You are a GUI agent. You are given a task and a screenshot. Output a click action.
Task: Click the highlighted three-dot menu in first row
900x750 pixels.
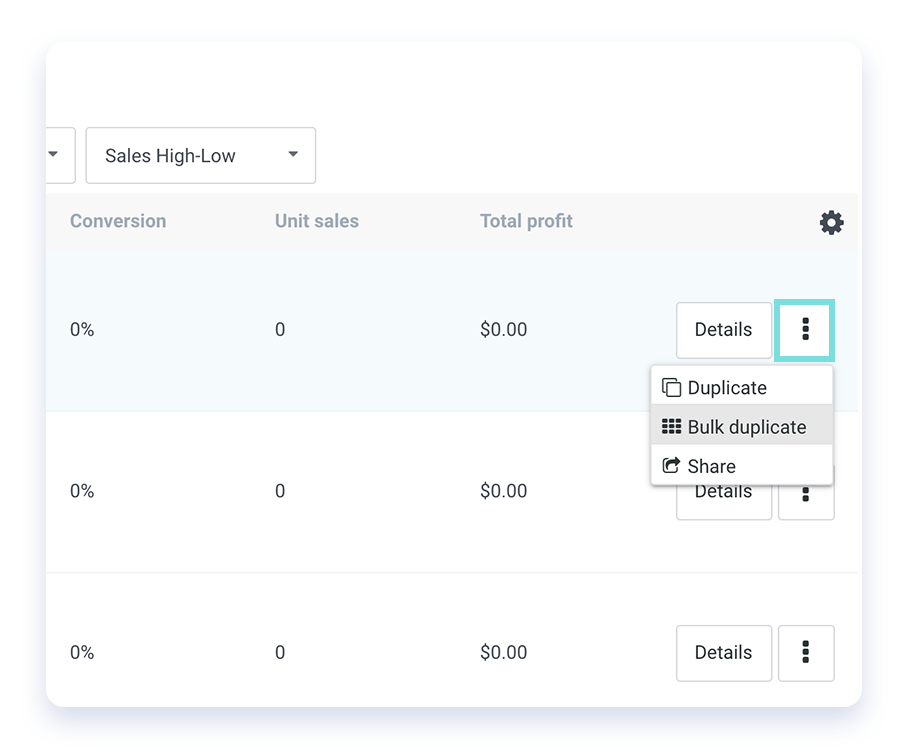pos(805,330)
